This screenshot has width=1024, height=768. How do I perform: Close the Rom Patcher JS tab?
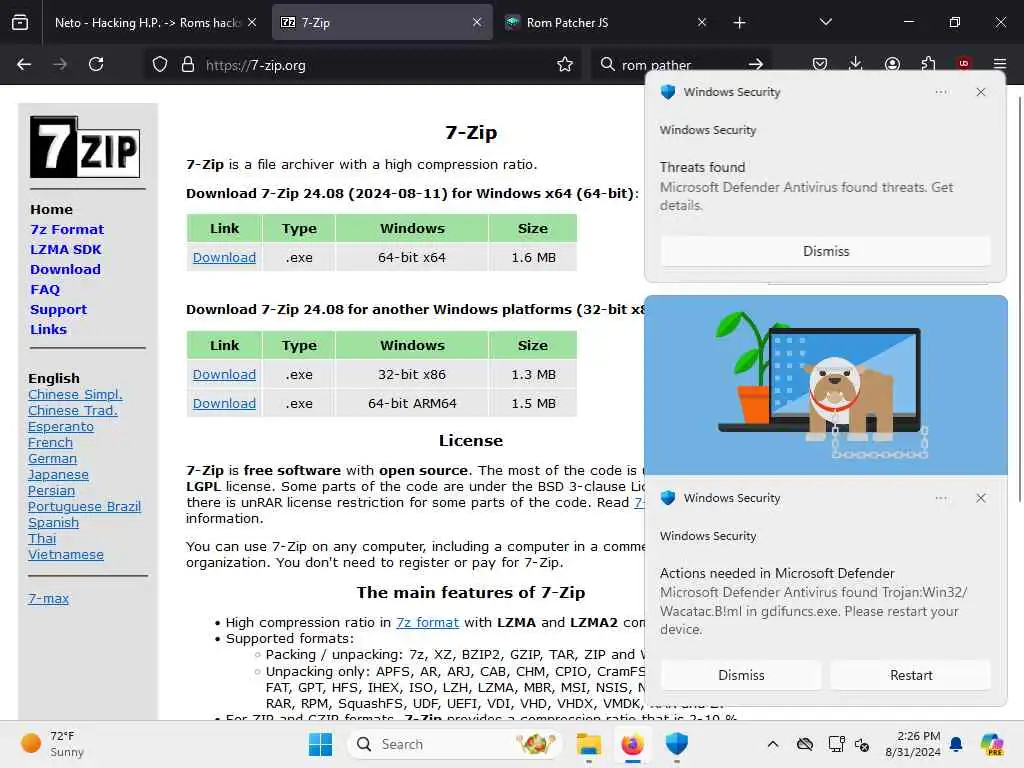coord(702,23)
